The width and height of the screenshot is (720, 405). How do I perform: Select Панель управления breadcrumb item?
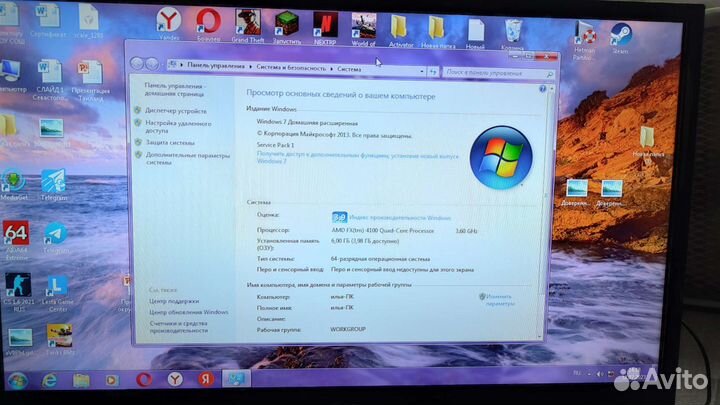tap(213, 67)
